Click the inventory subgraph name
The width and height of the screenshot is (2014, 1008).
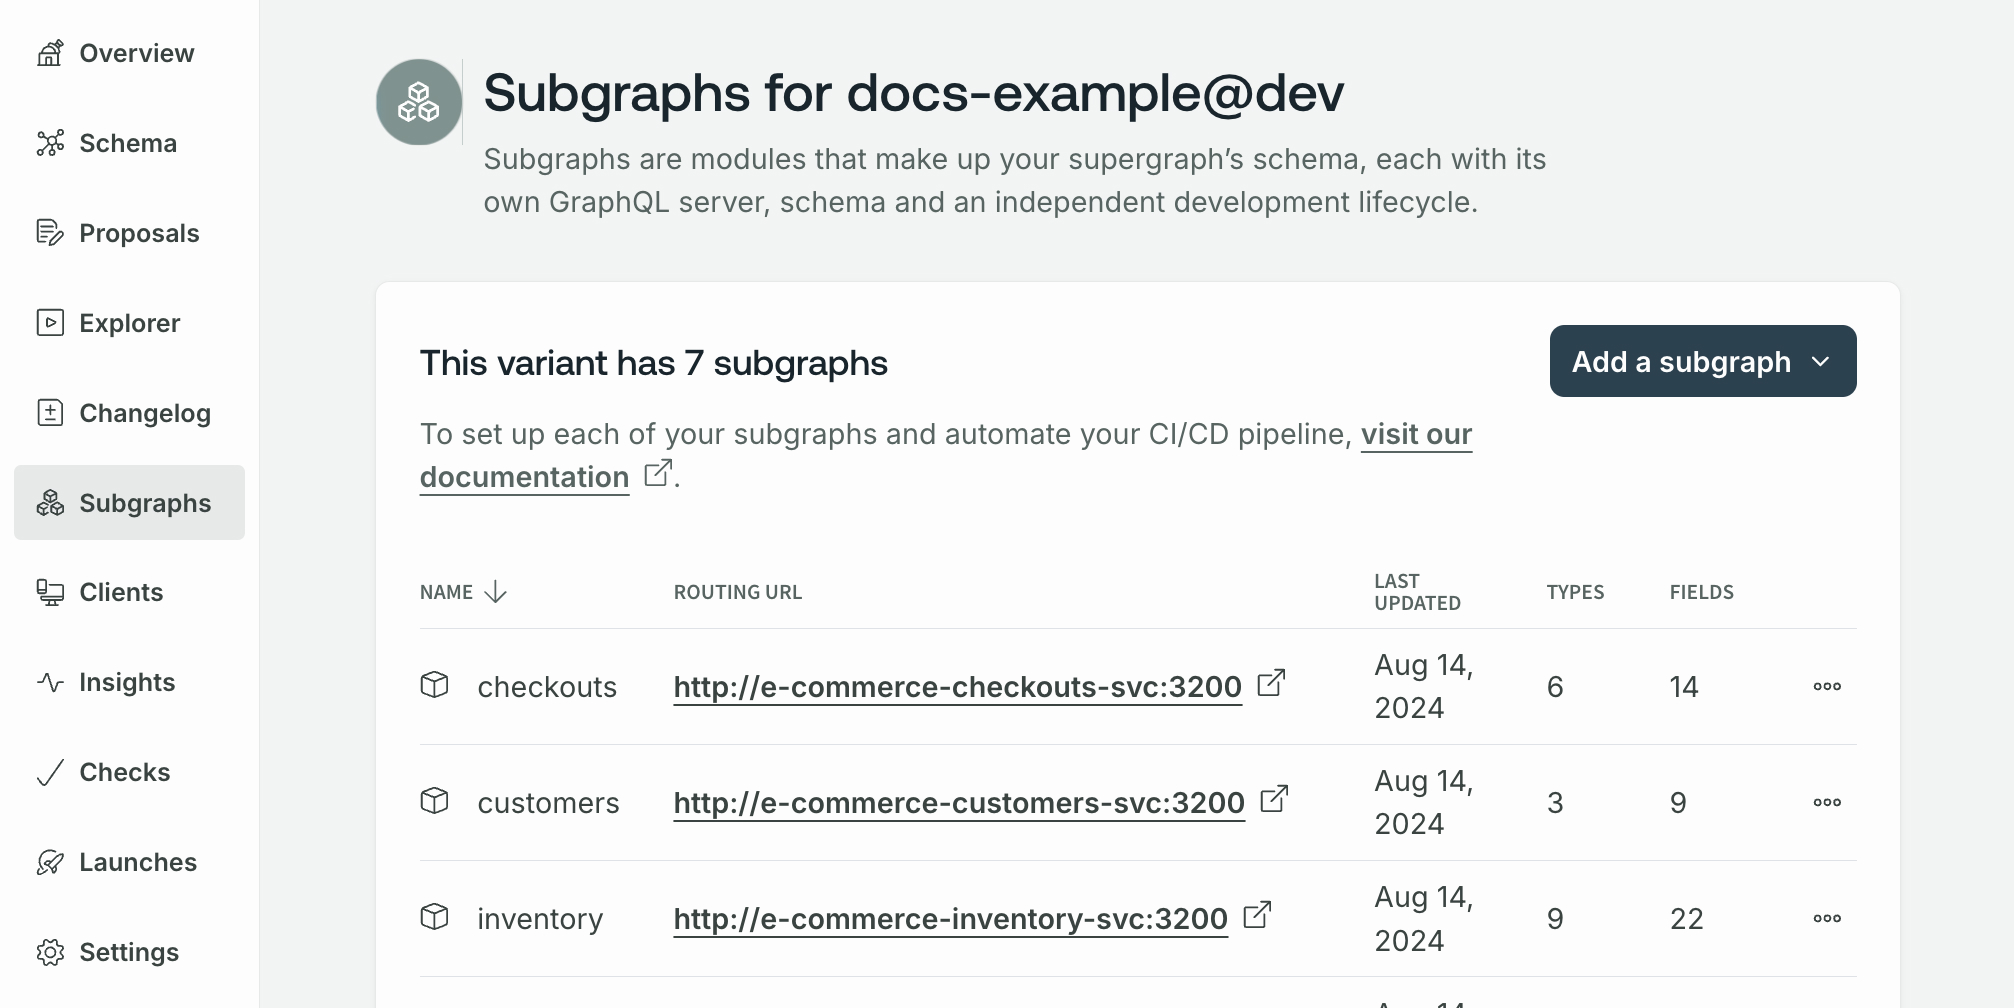(540, 919)
